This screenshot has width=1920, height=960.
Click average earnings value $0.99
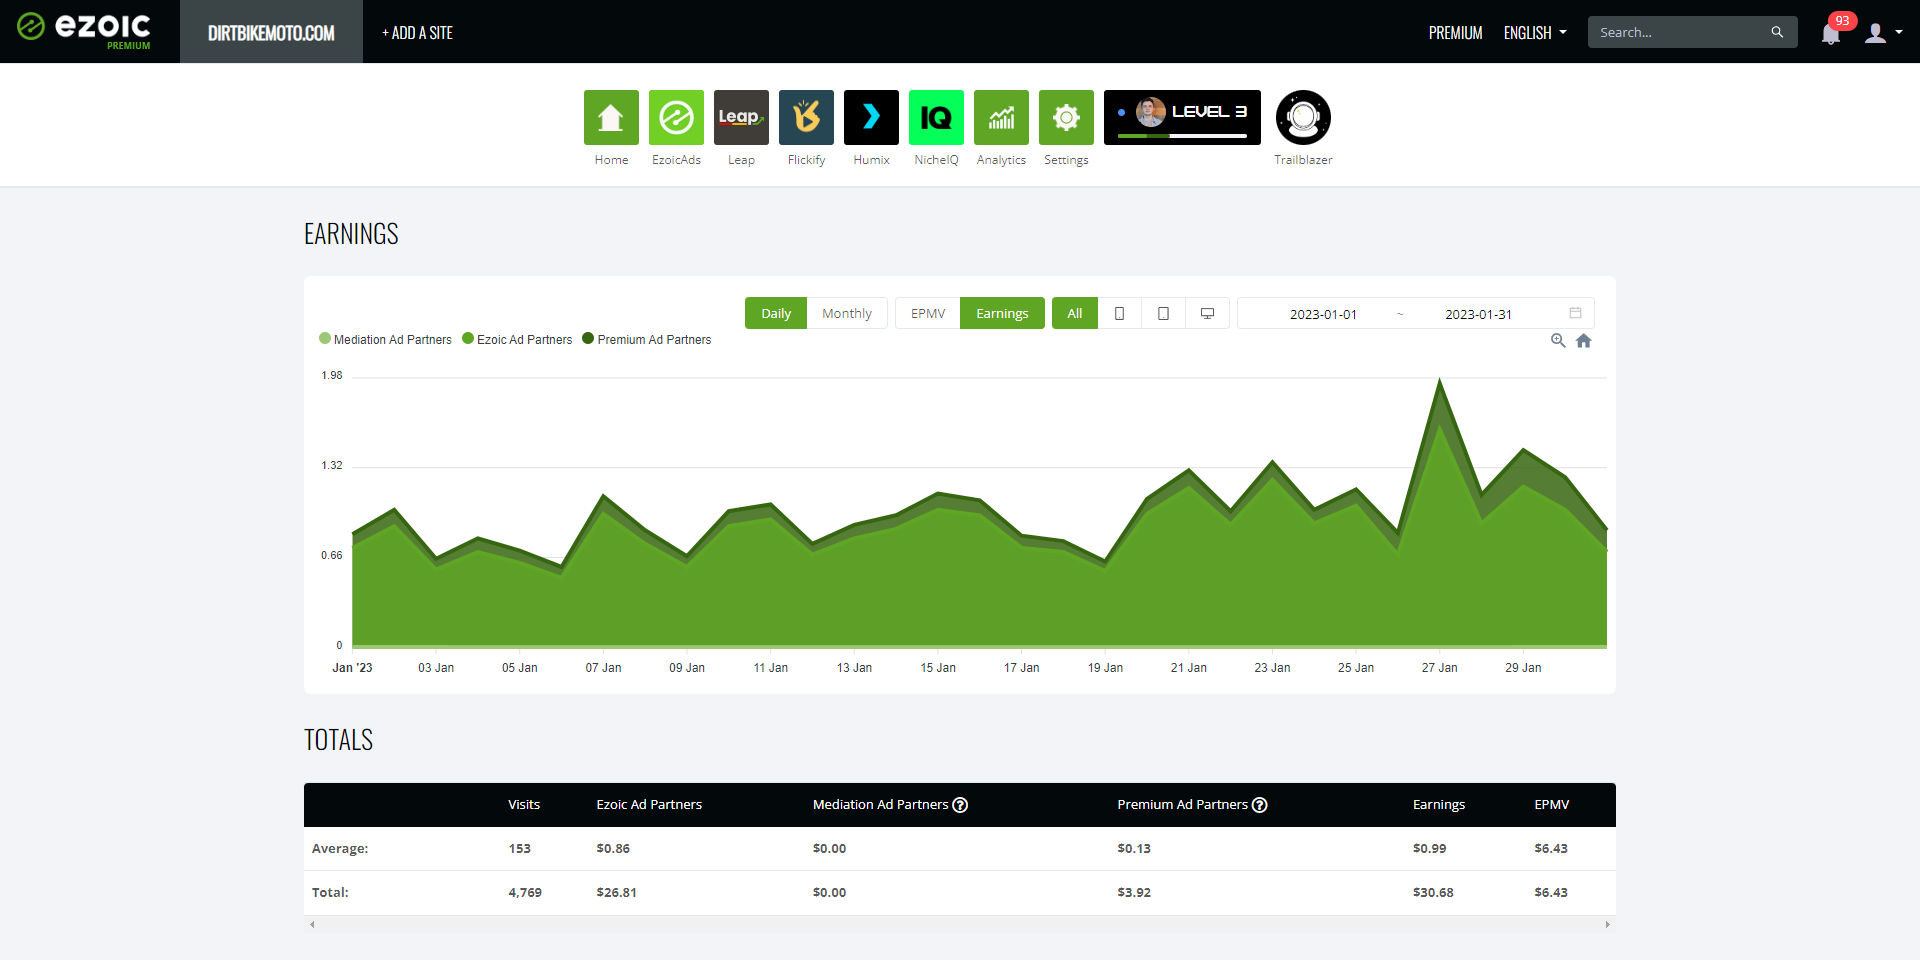[x=1429, y=848]
